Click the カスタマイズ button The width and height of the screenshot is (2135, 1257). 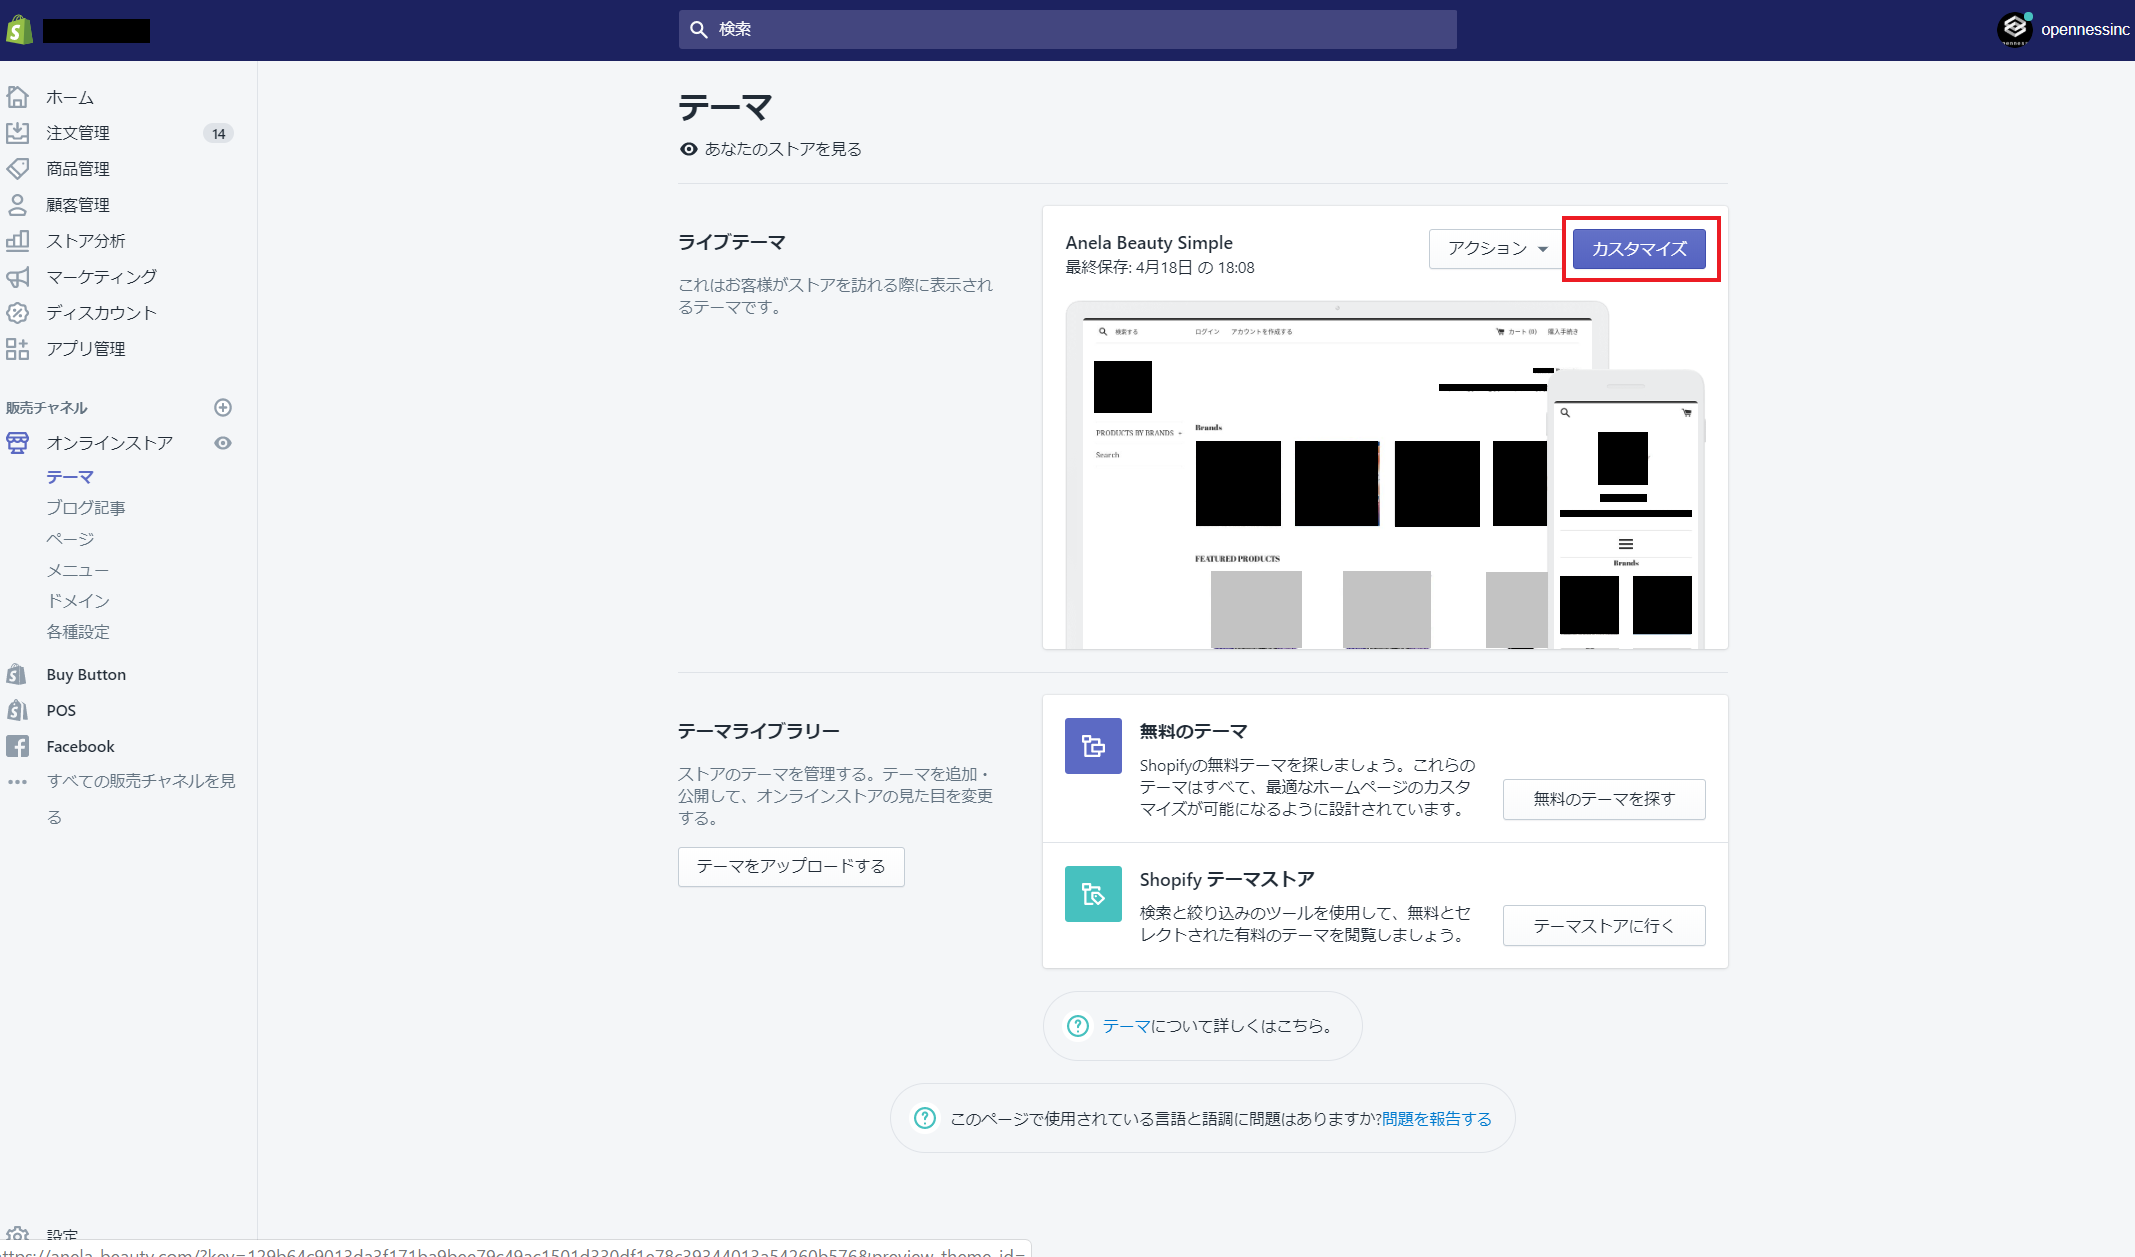point(1639,248)
